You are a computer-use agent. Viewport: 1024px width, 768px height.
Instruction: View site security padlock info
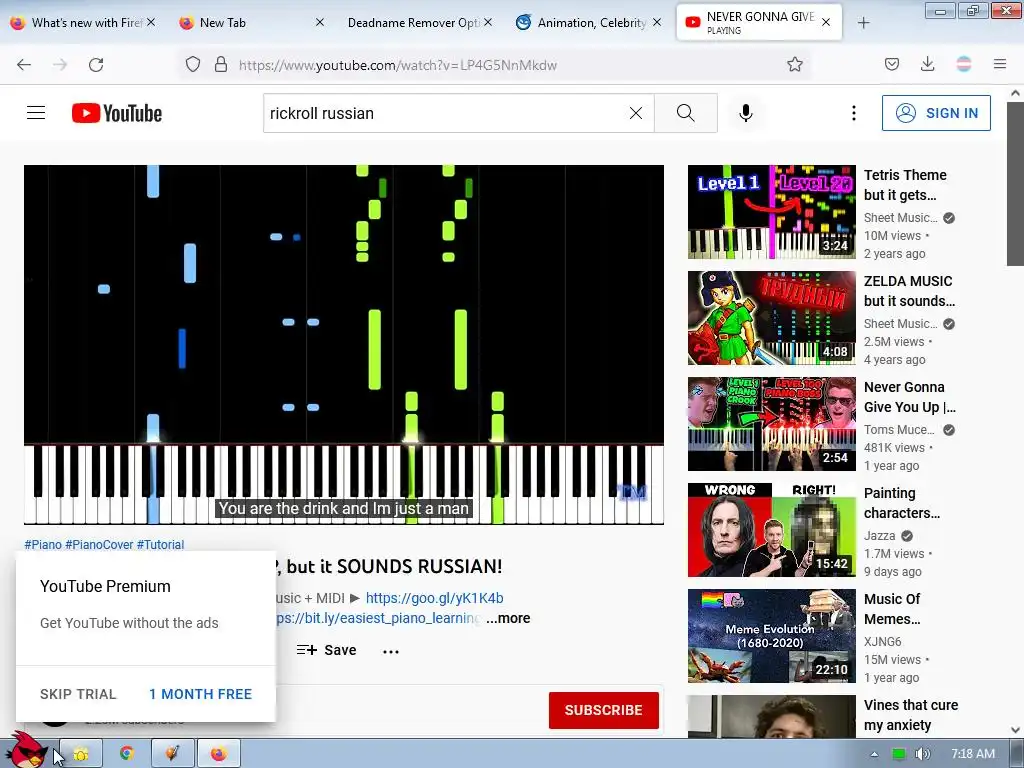pos(221,64)
